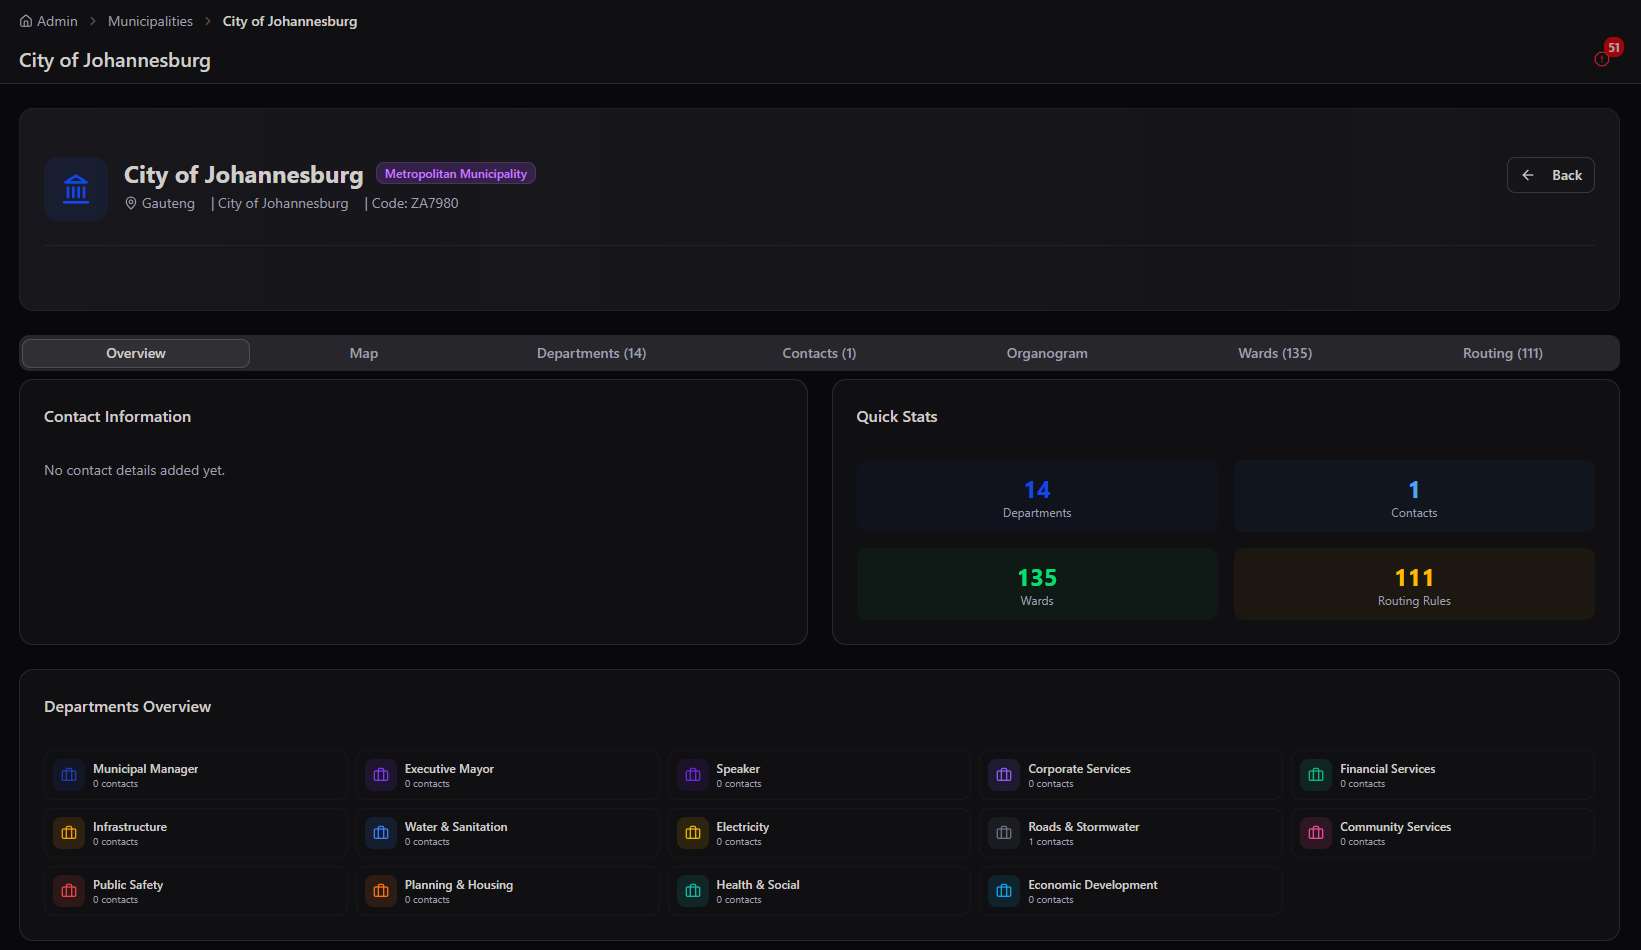1641x950 pixels.
Task: Open the Wards (135) tab
Action: [1275, 353]
